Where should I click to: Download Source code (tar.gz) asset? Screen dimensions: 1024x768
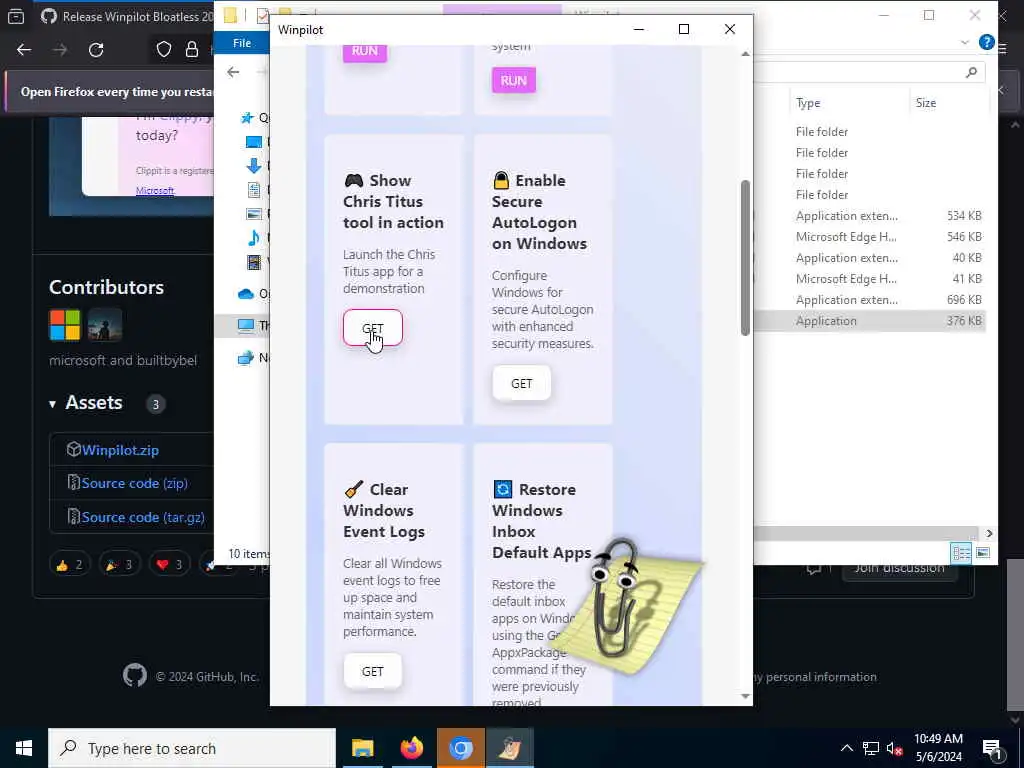[x=143, y=517]
